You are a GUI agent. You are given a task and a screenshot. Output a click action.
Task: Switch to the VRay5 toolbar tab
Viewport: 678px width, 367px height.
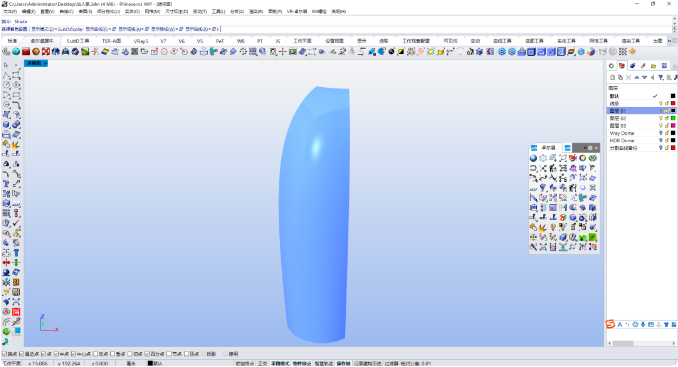141,41
